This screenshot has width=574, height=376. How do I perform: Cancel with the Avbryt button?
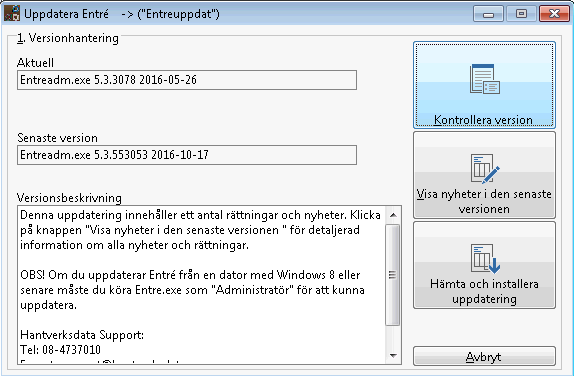(484, 356)
